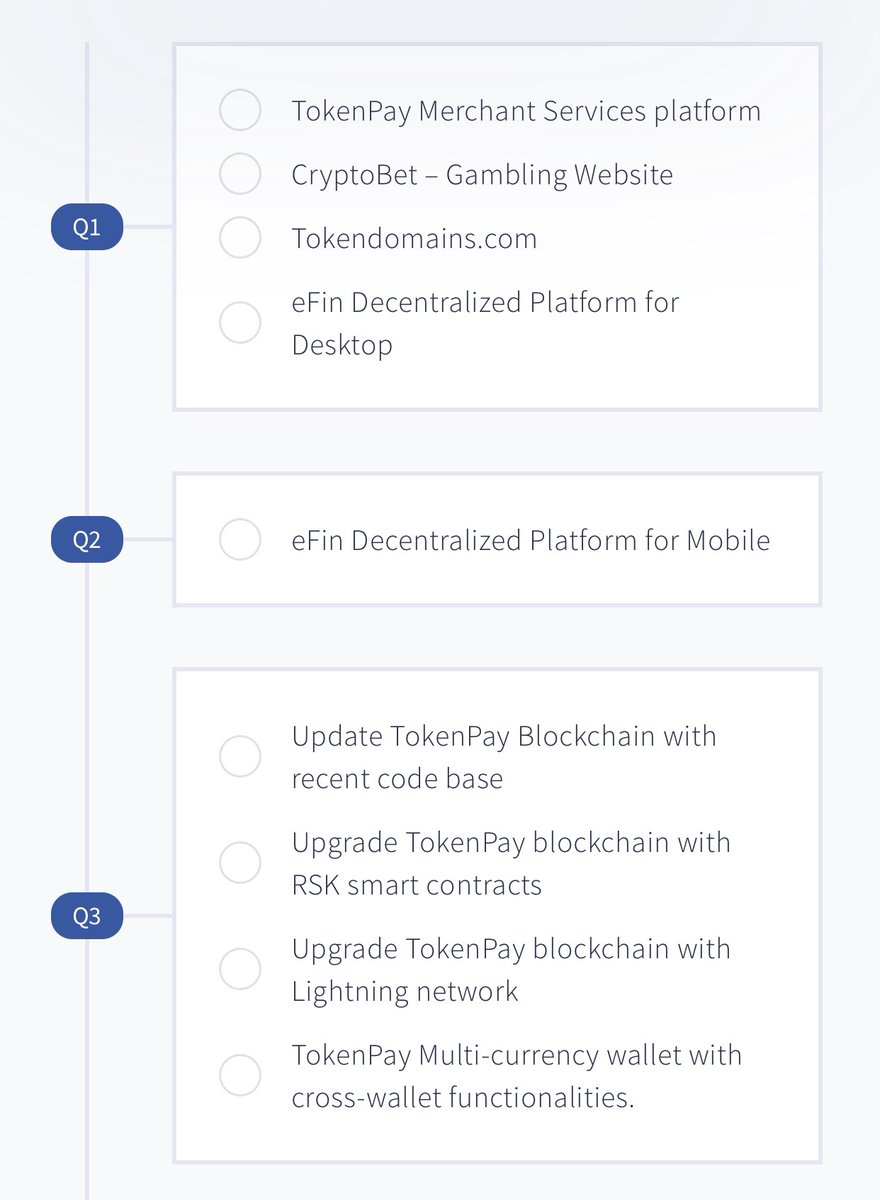Tick the circle beside CryptoBet Gambling Website

(x=240, y=174)
